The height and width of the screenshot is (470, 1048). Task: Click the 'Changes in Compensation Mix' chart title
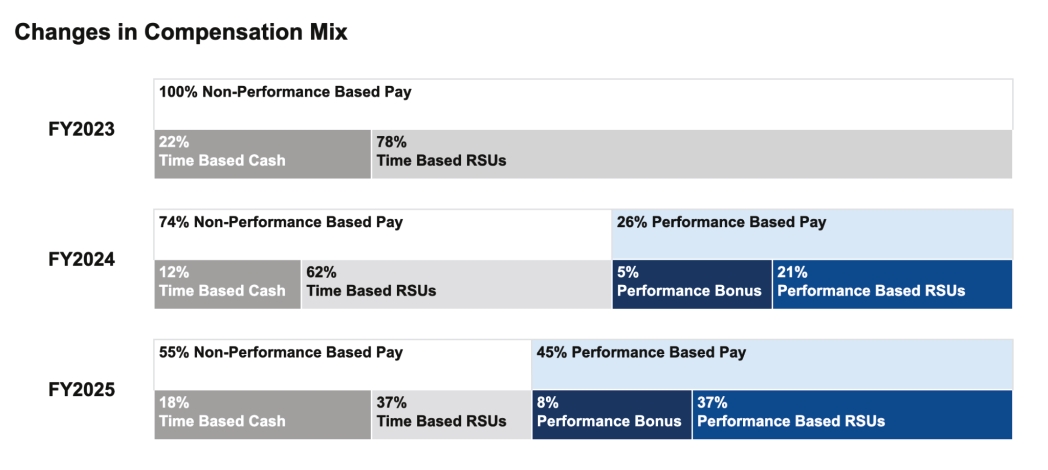click(181, 32)
